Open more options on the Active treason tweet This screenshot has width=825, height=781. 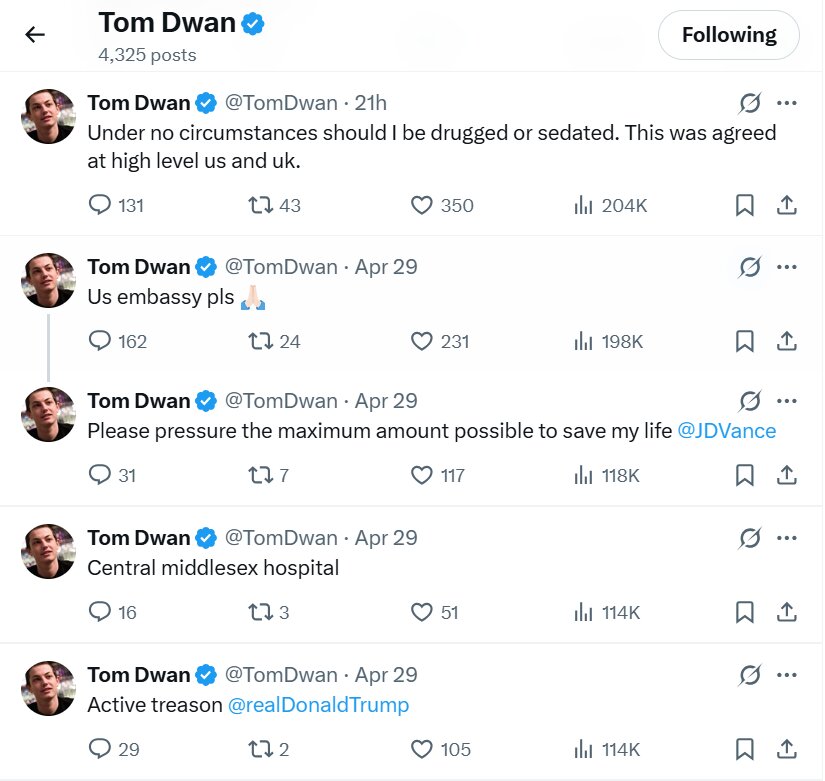point(787,674)
